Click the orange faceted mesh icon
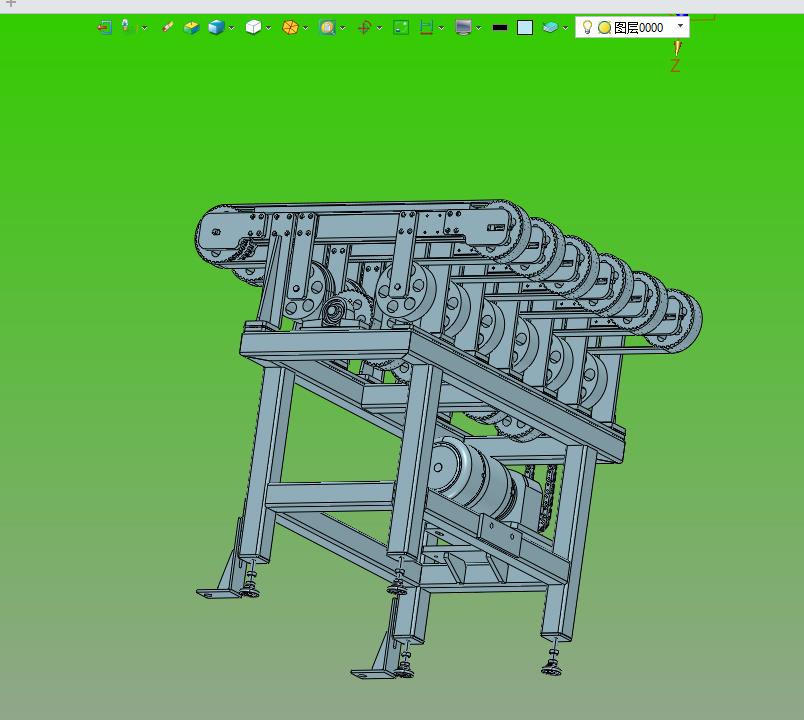The image size is (804, 720). [x=290, y=27]
